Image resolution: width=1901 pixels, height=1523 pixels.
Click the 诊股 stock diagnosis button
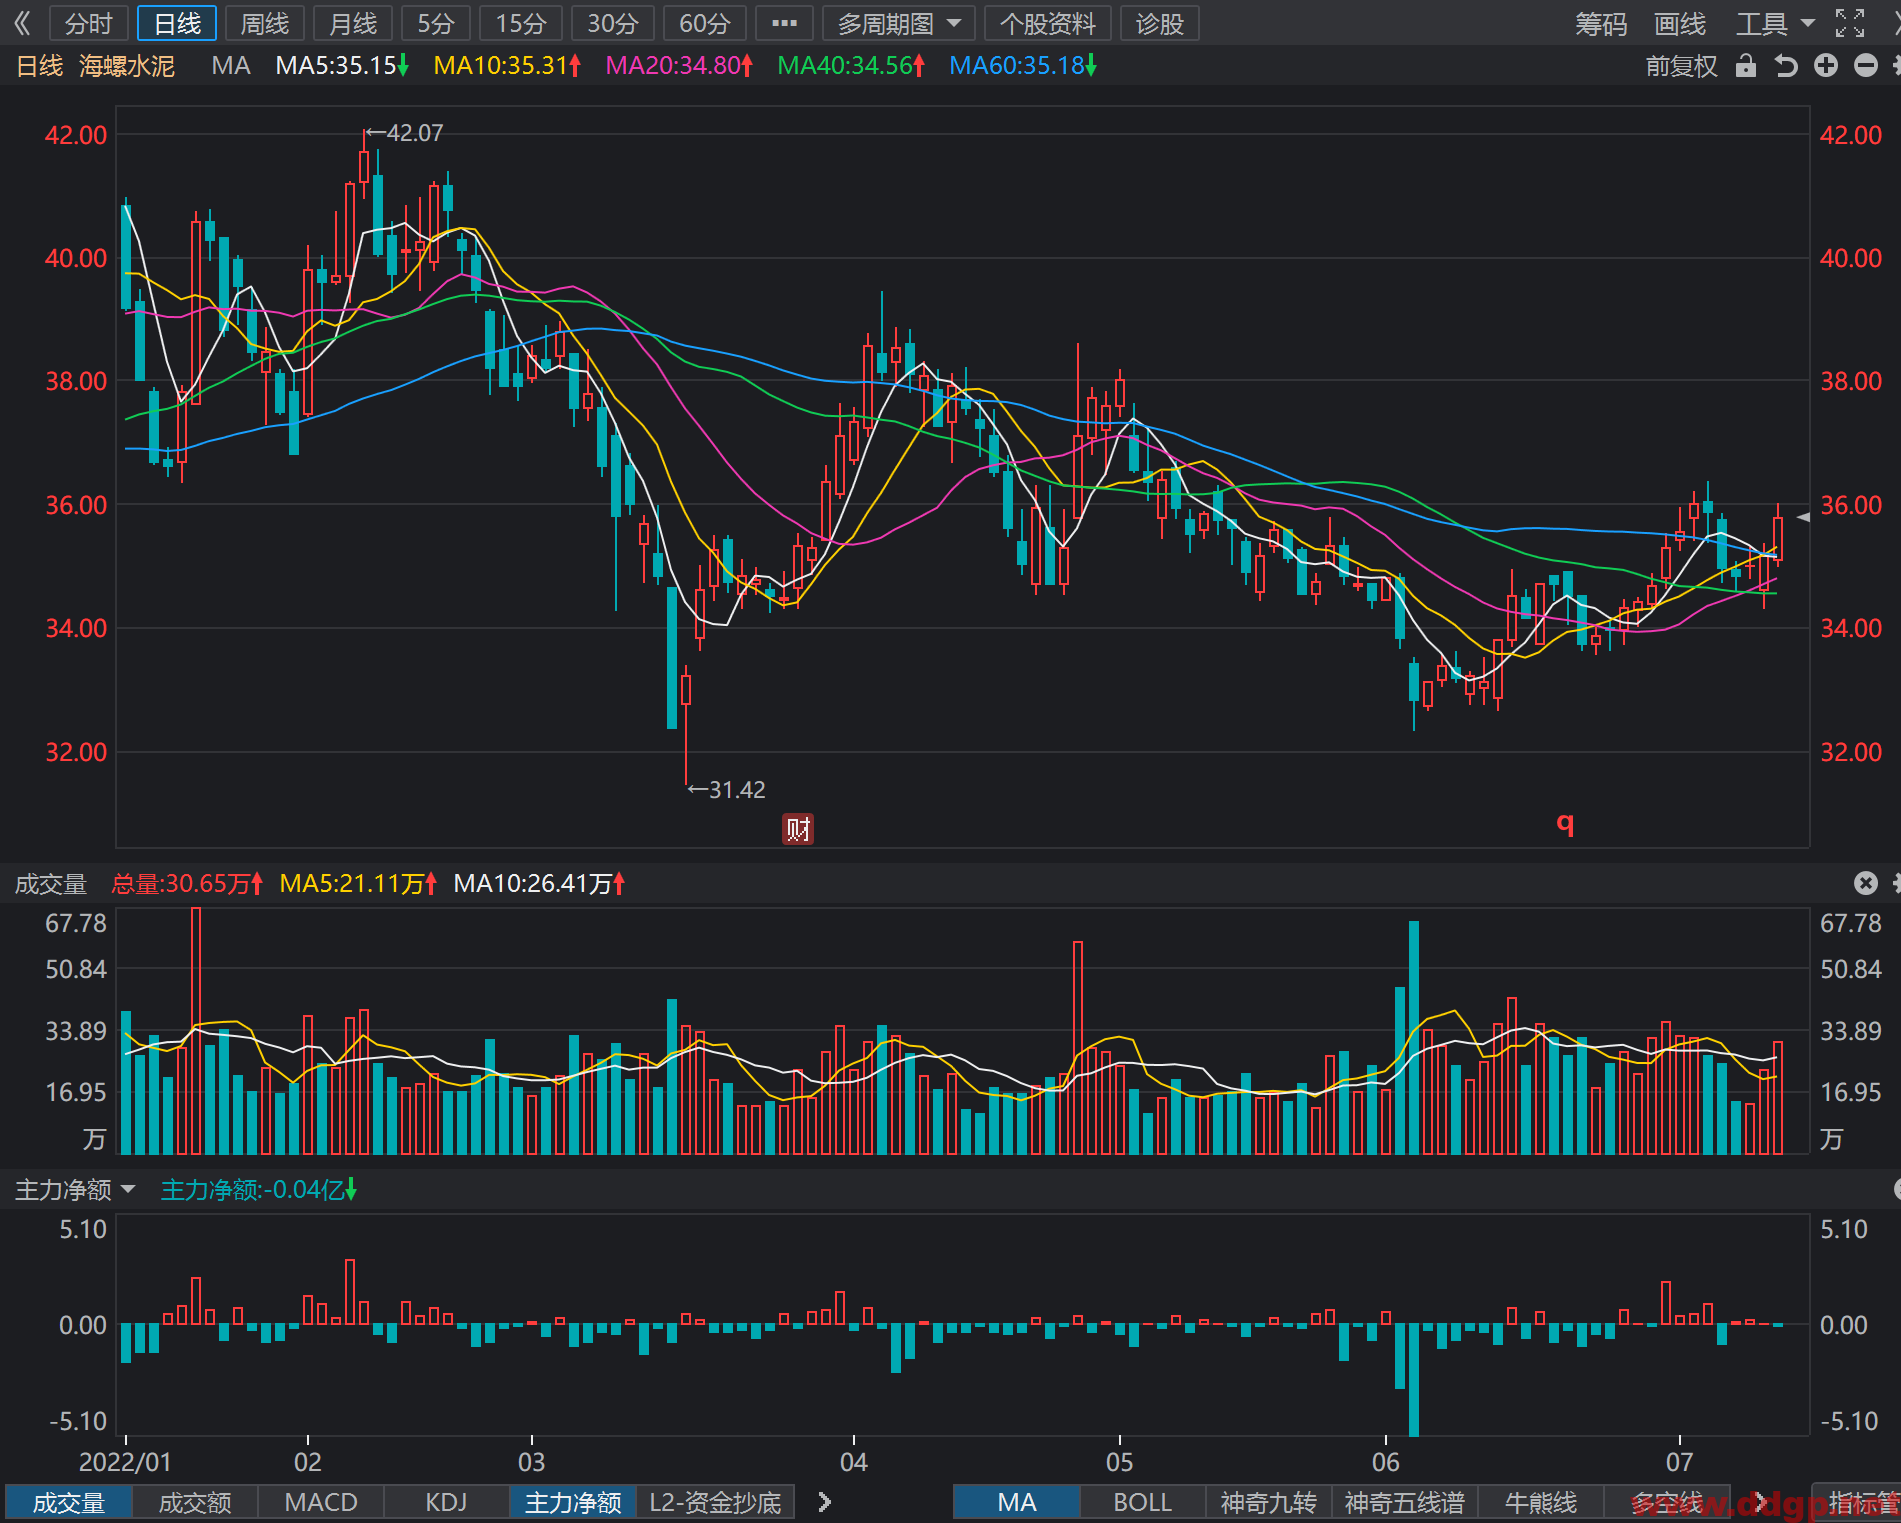tap(1160, 23)
